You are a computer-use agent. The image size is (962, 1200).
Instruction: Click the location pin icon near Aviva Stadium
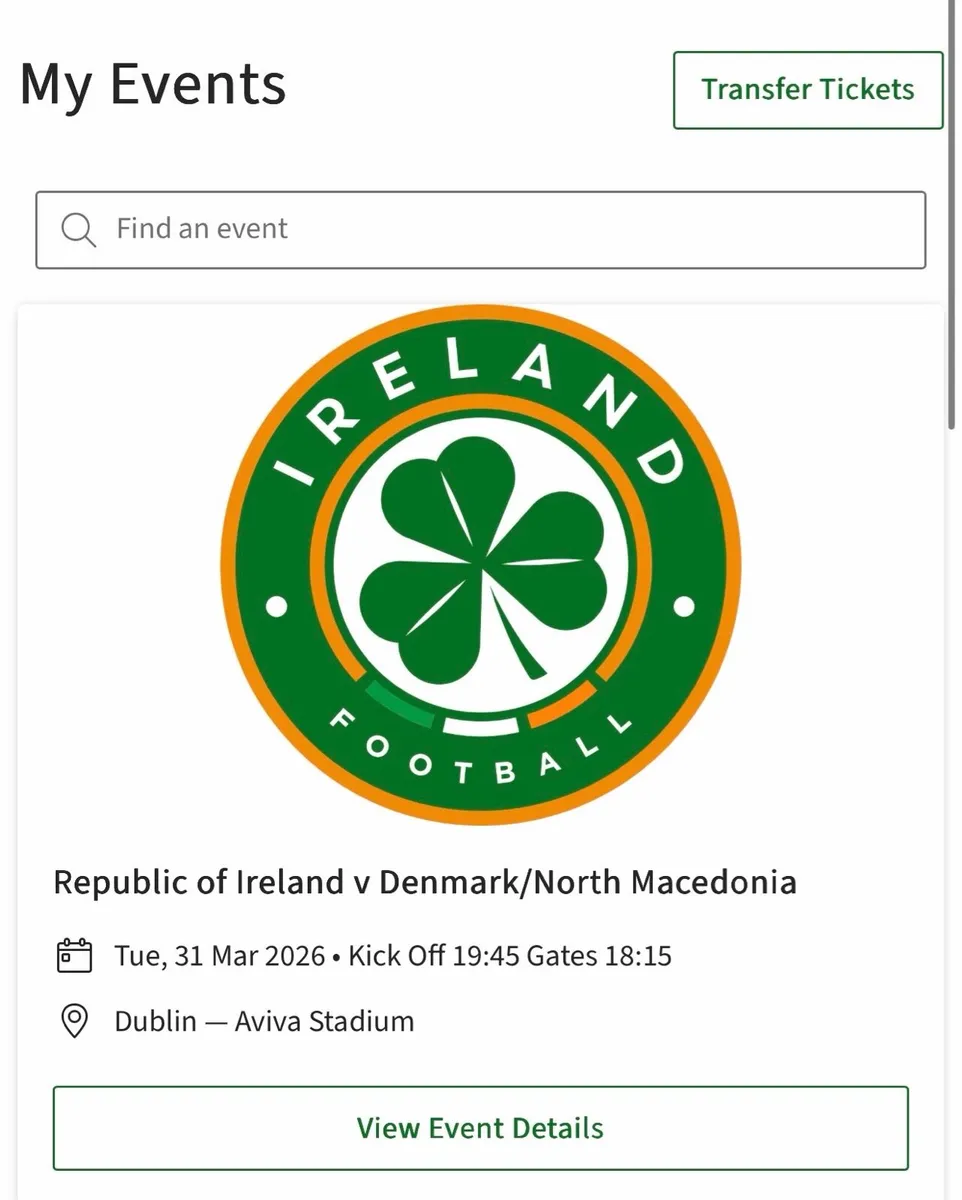[x=73, y=1021]
